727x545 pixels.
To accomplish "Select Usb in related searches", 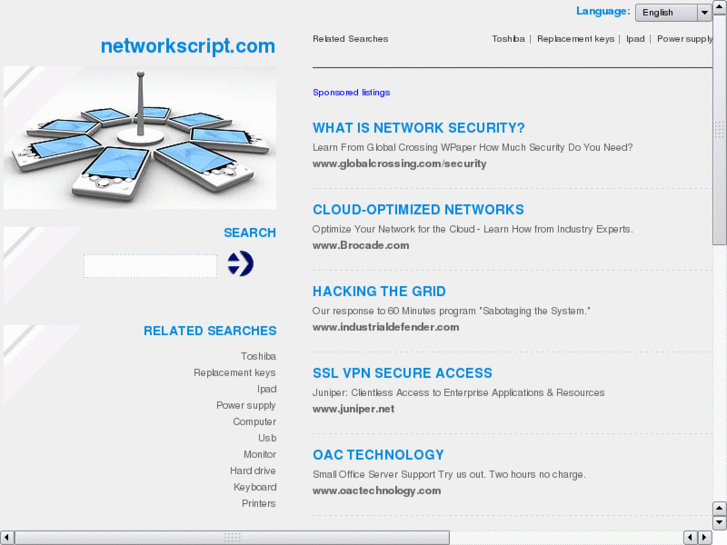I will (267, 438).
